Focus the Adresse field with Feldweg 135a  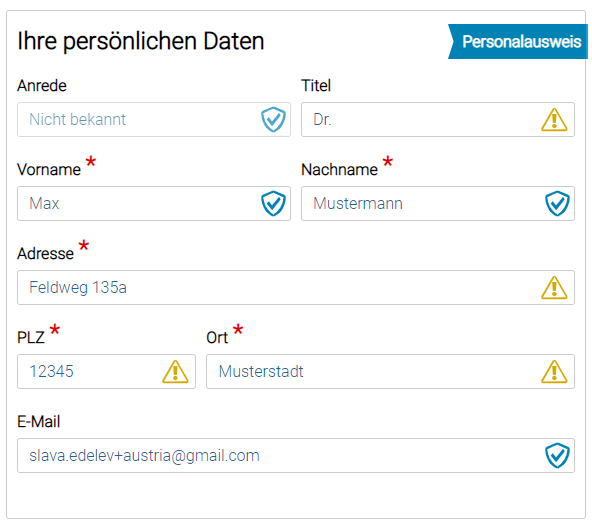click(x=296, y=287)
